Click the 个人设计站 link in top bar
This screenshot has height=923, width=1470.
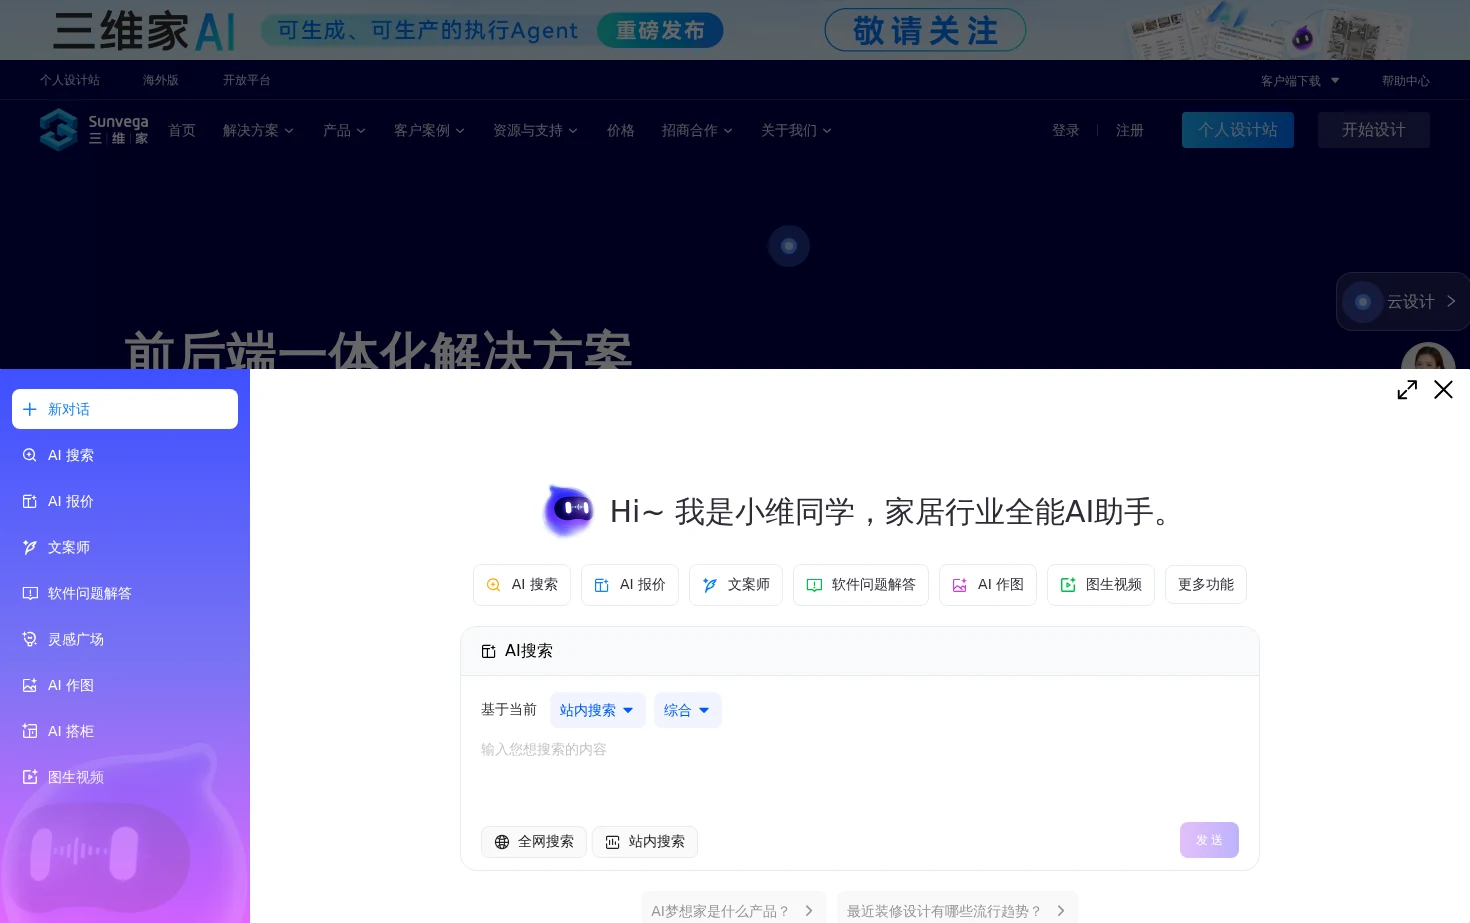pyautogui.click(x=70, y=80)
